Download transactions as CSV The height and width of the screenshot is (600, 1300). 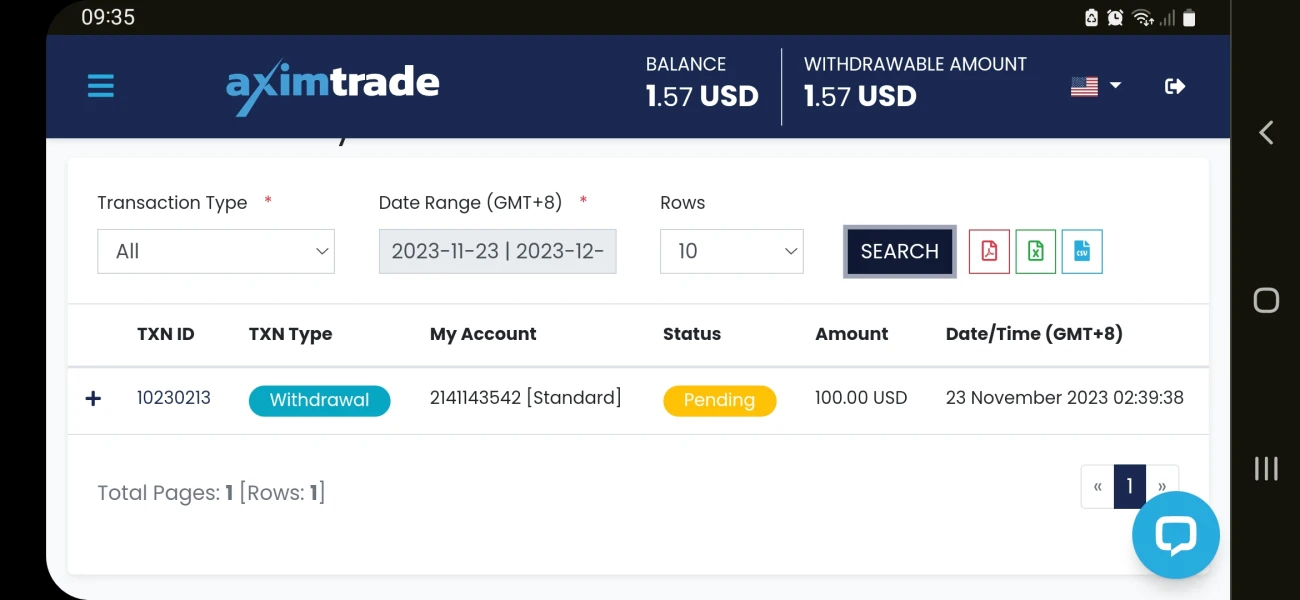pyautogui.click(x=1082, y=251)
